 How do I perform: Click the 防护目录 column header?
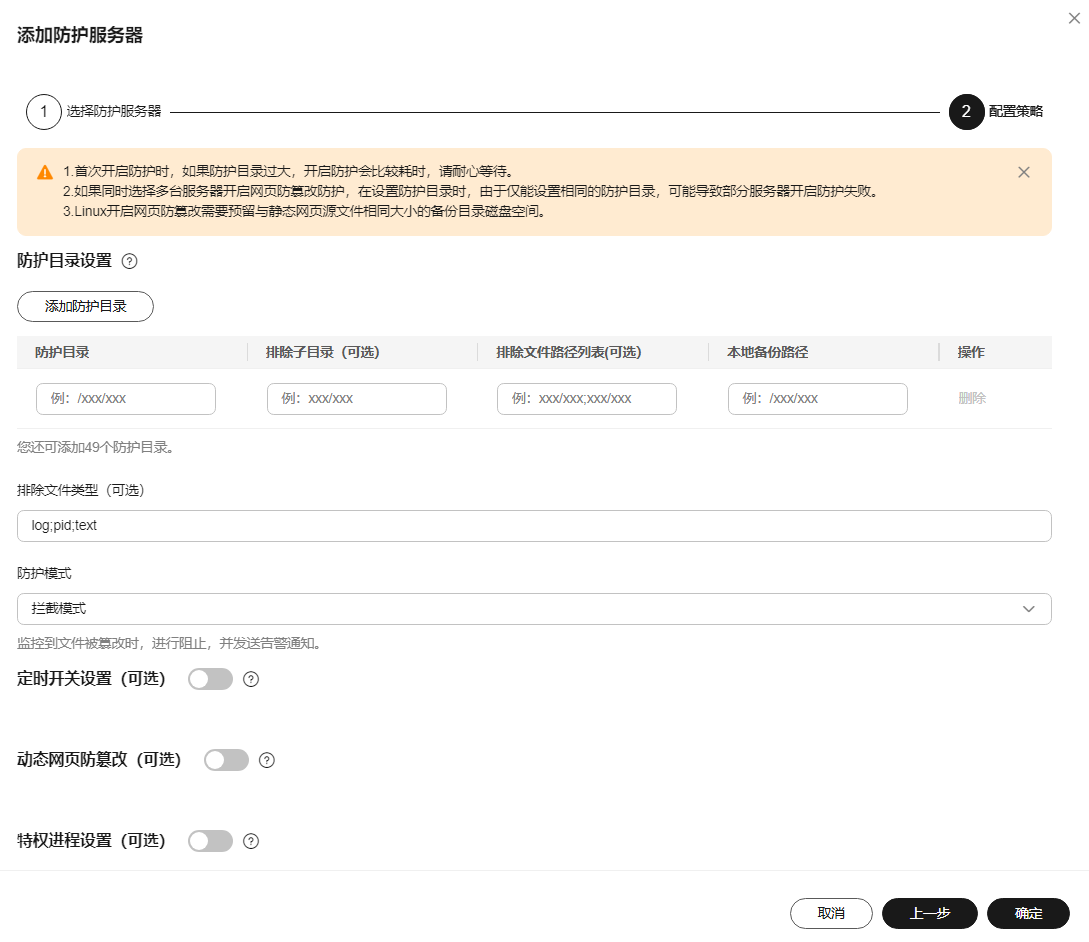pos(63,352)
